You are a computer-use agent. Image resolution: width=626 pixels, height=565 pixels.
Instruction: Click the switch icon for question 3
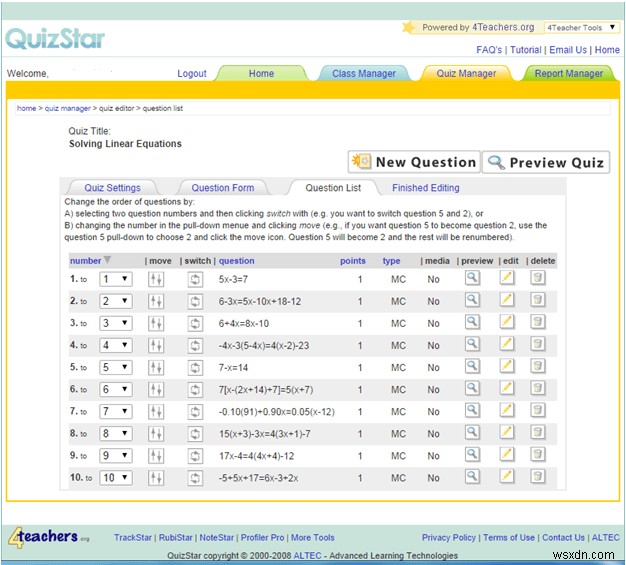(195, 323)
